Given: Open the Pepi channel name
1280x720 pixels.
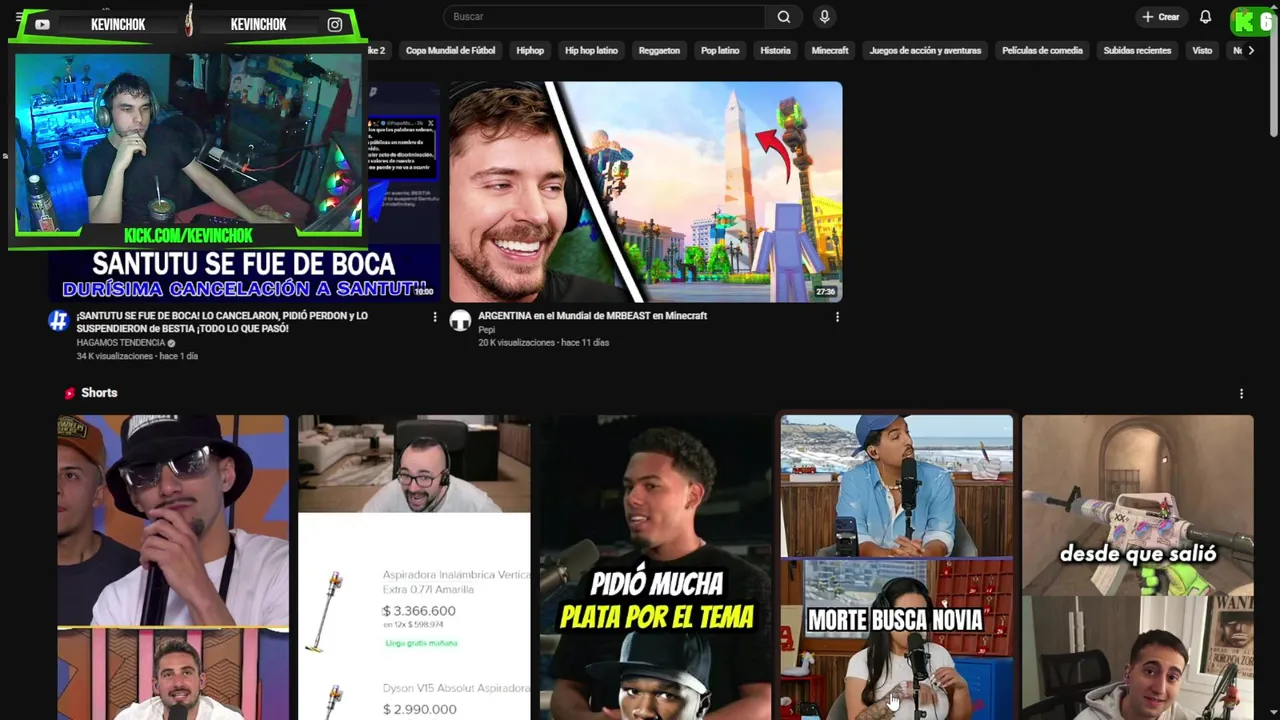Looking at the screenshot, I should (x=486, y=330).
